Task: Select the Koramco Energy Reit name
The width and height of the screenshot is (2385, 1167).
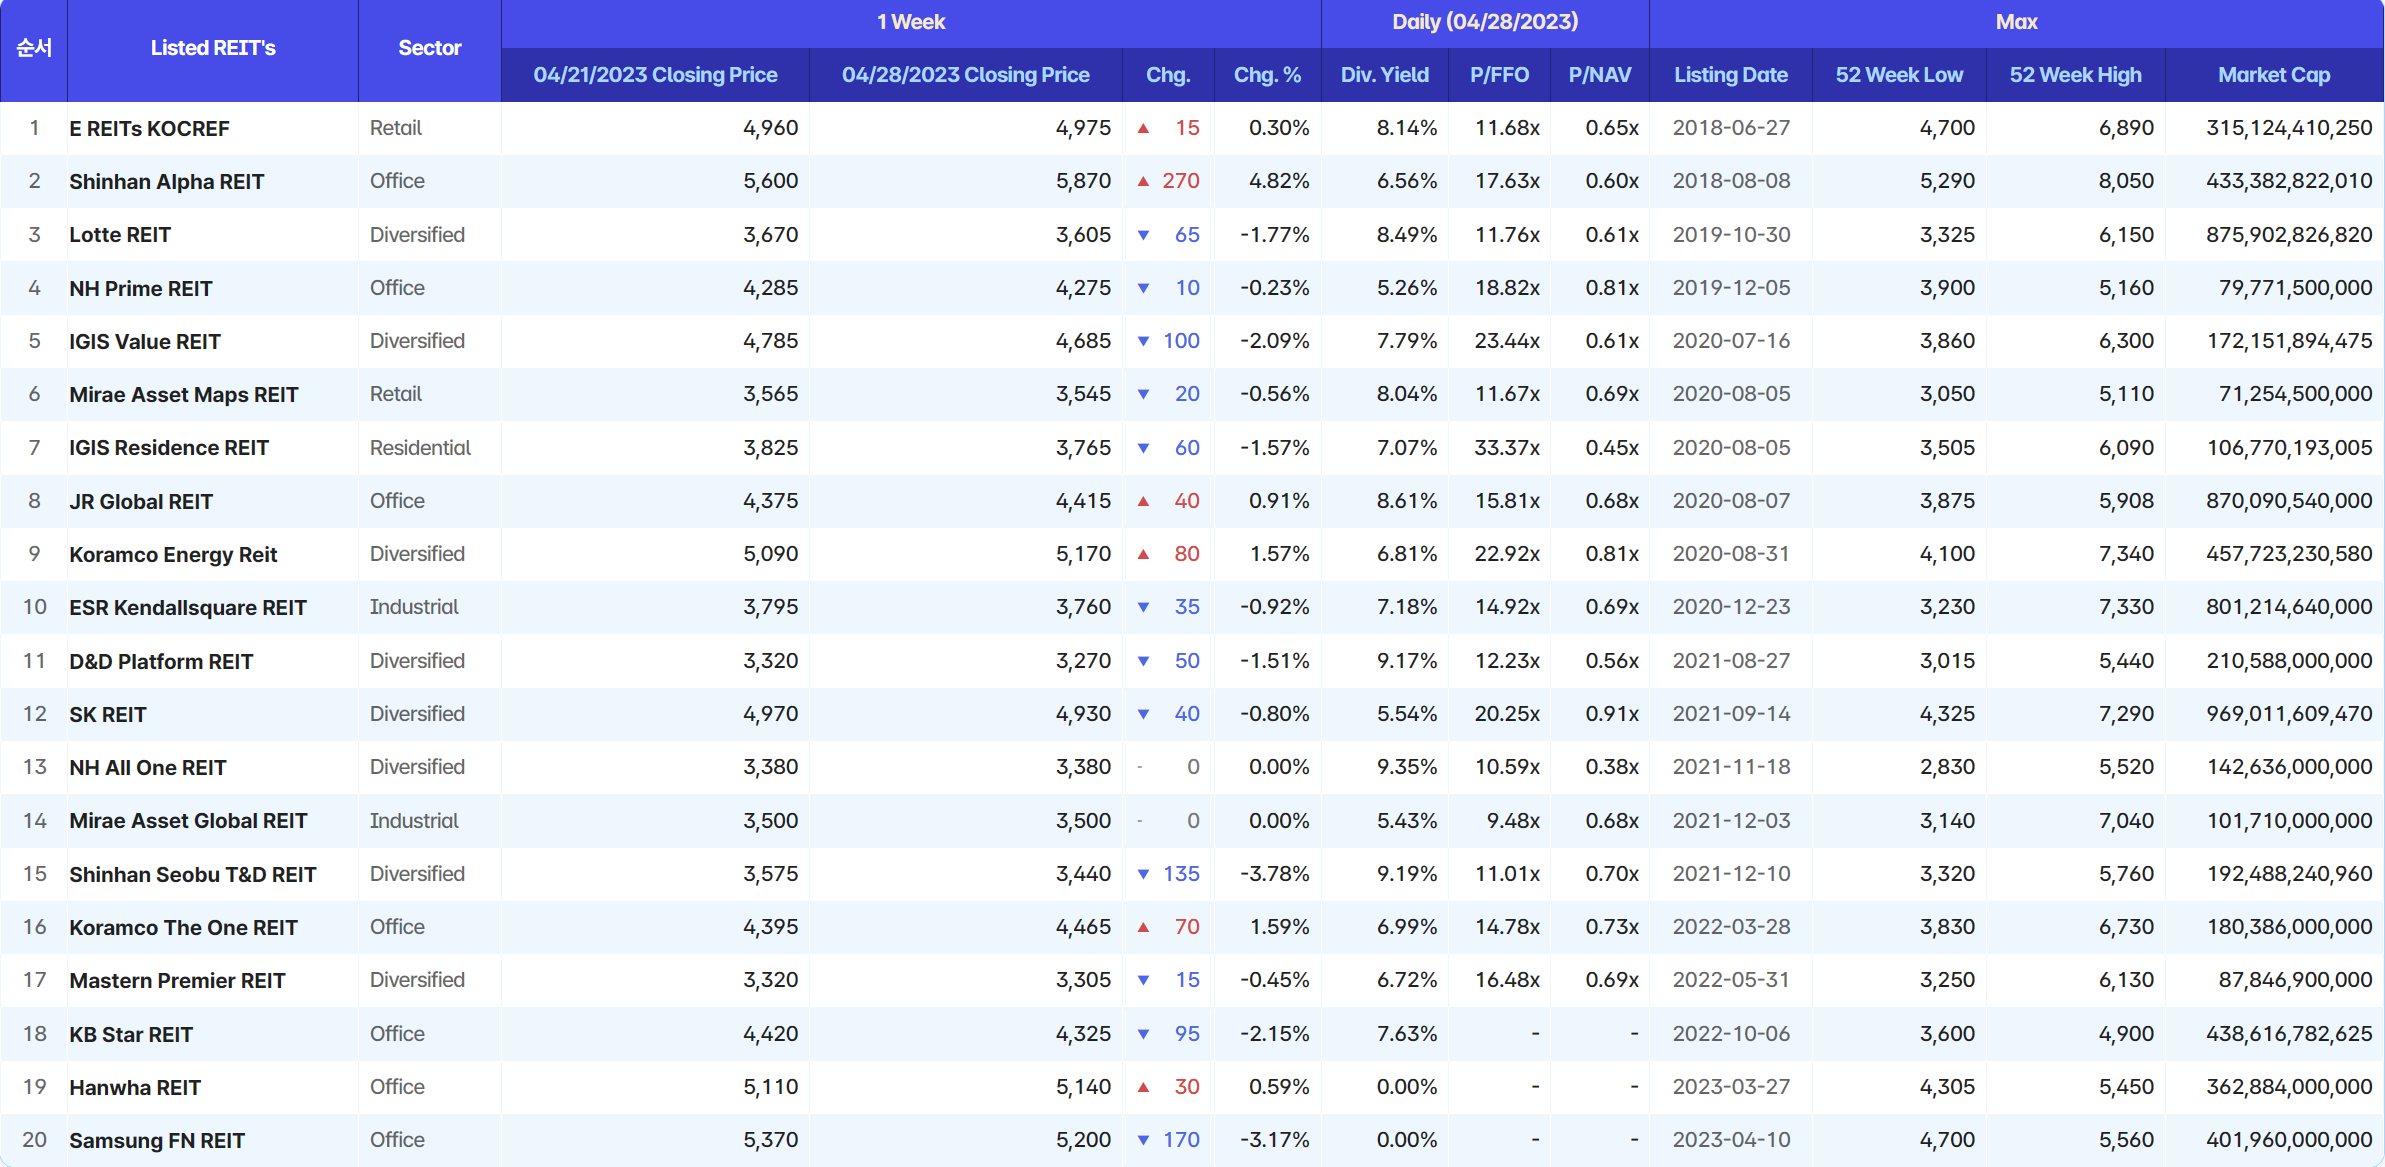Action: pyautogui.click(x=173, y=555)
